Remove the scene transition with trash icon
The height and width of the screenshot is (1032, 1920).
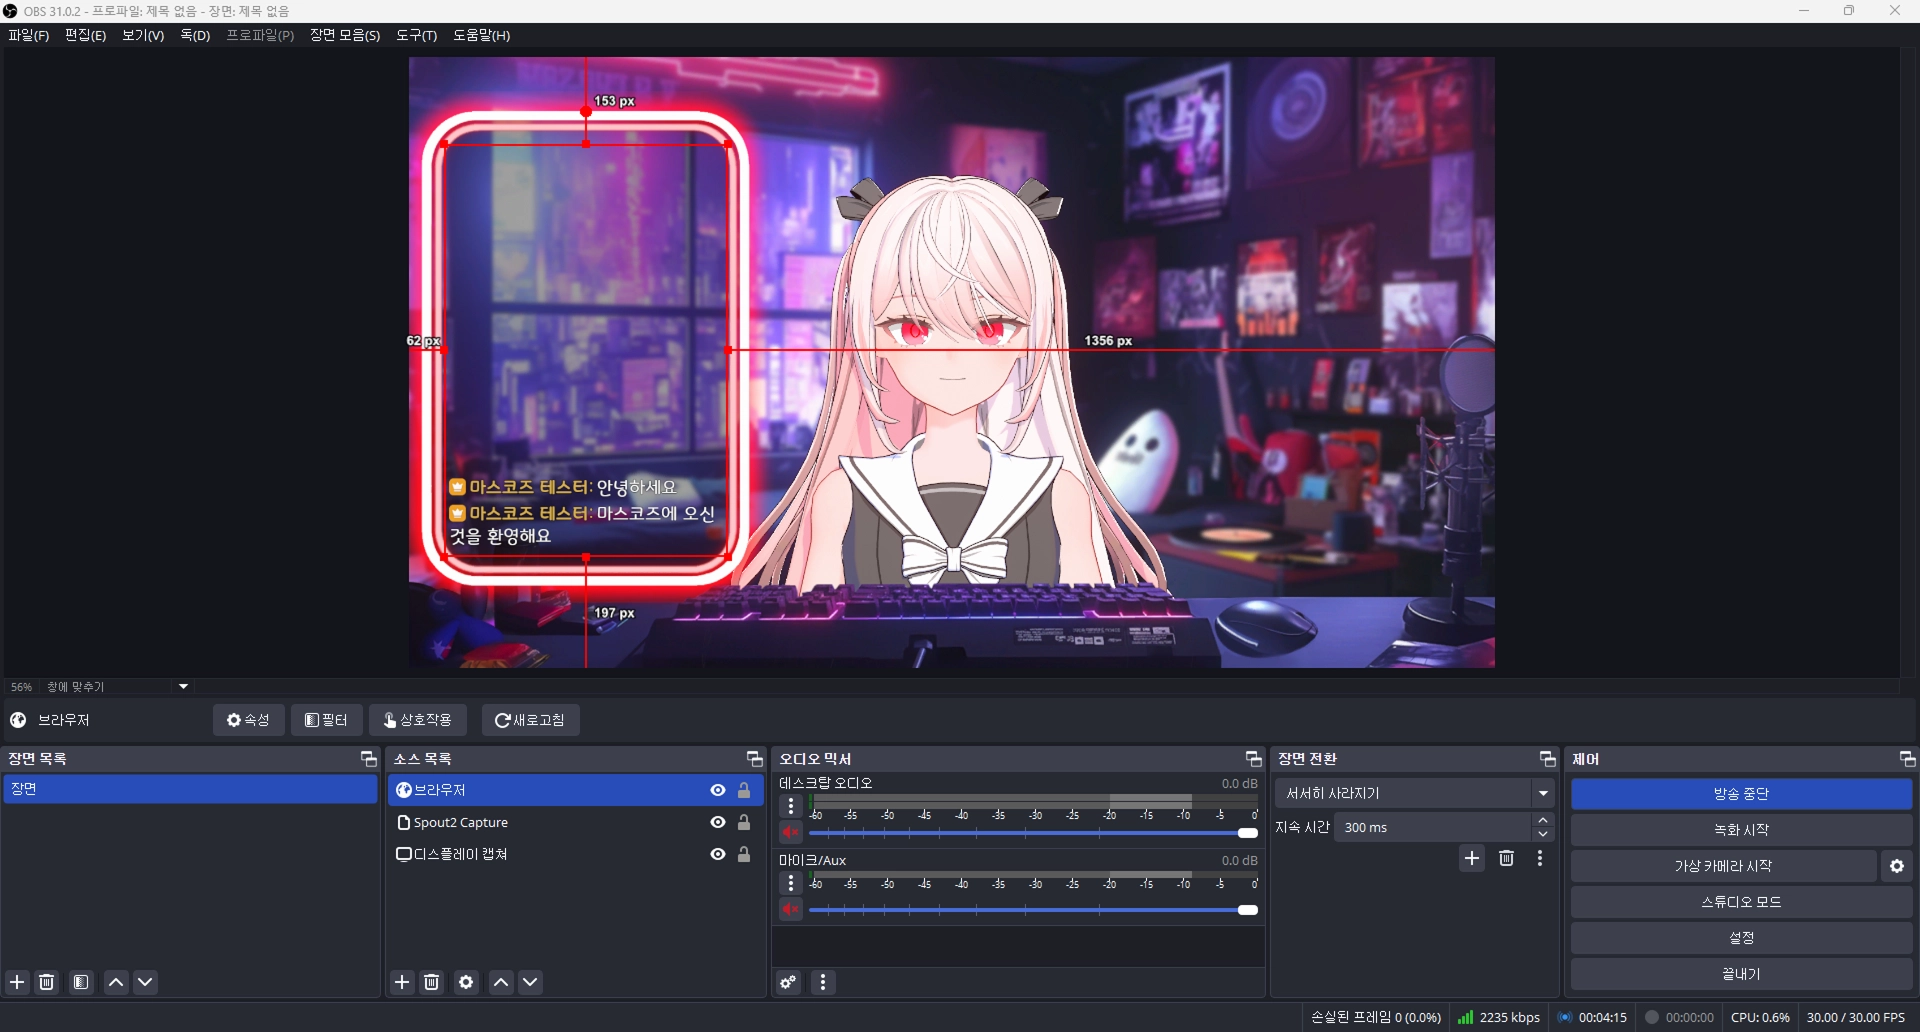pyautogui.click(x=1507, y=858)
